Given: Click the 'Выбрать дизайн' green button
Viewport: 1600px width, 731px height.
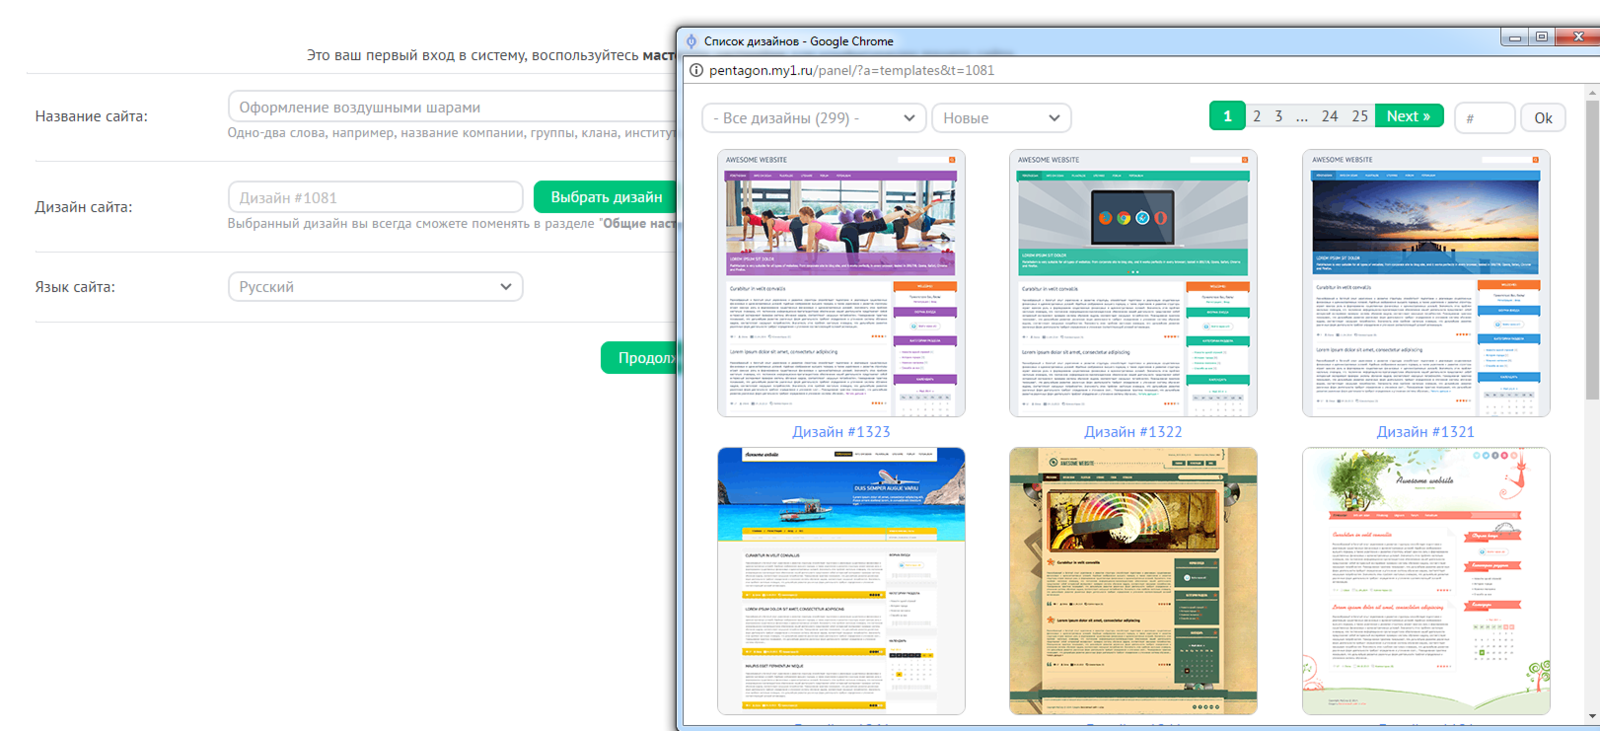Looking at the screenshot, I should [x=605, y=197].
